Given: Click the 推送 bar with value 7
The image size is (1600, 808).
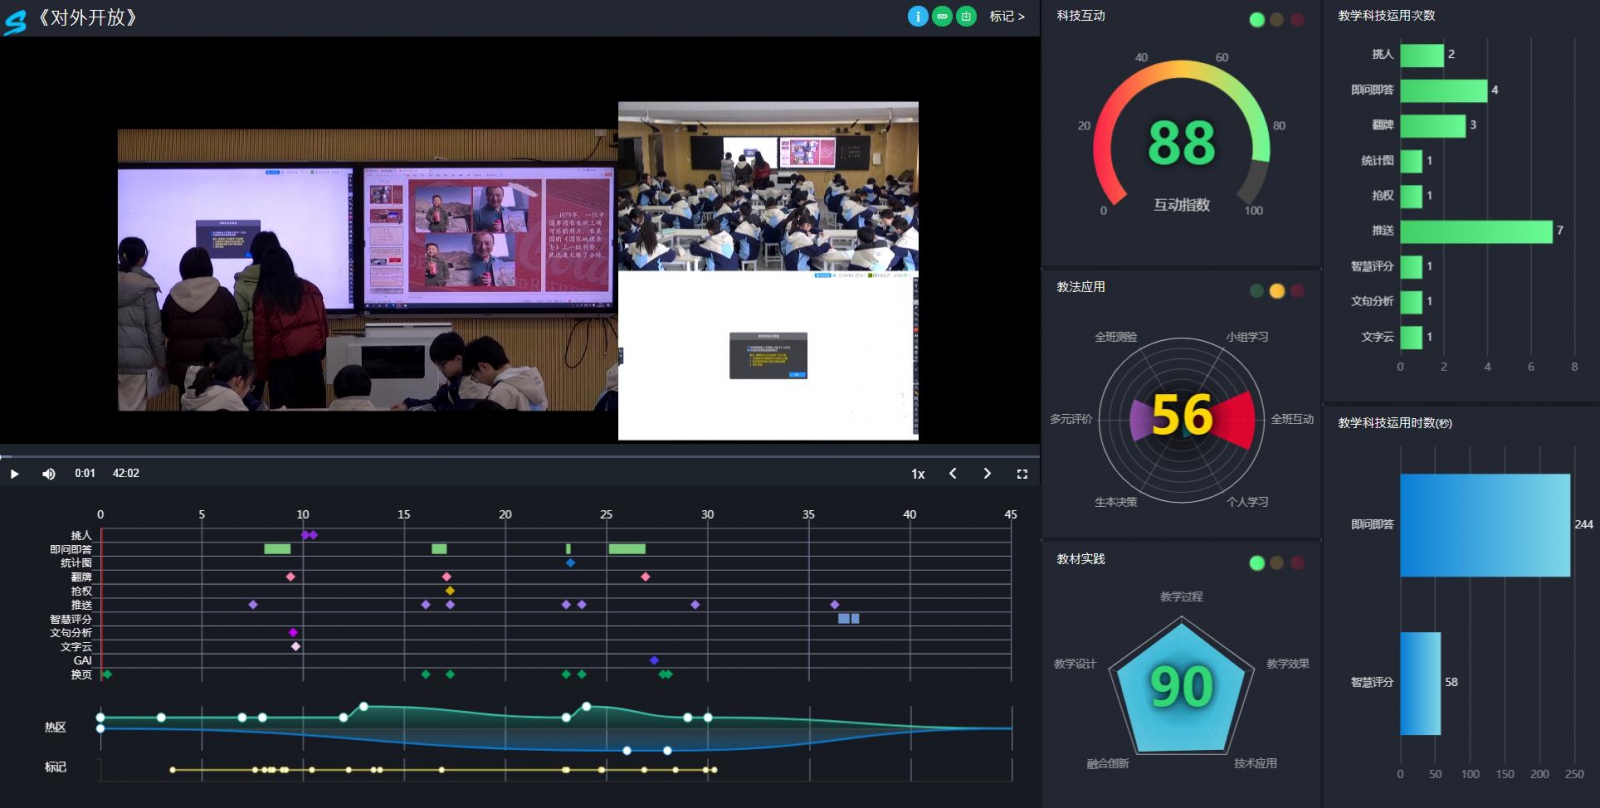Looking at the screenshot, I should pyautogui.click(x=1476, y=231).
